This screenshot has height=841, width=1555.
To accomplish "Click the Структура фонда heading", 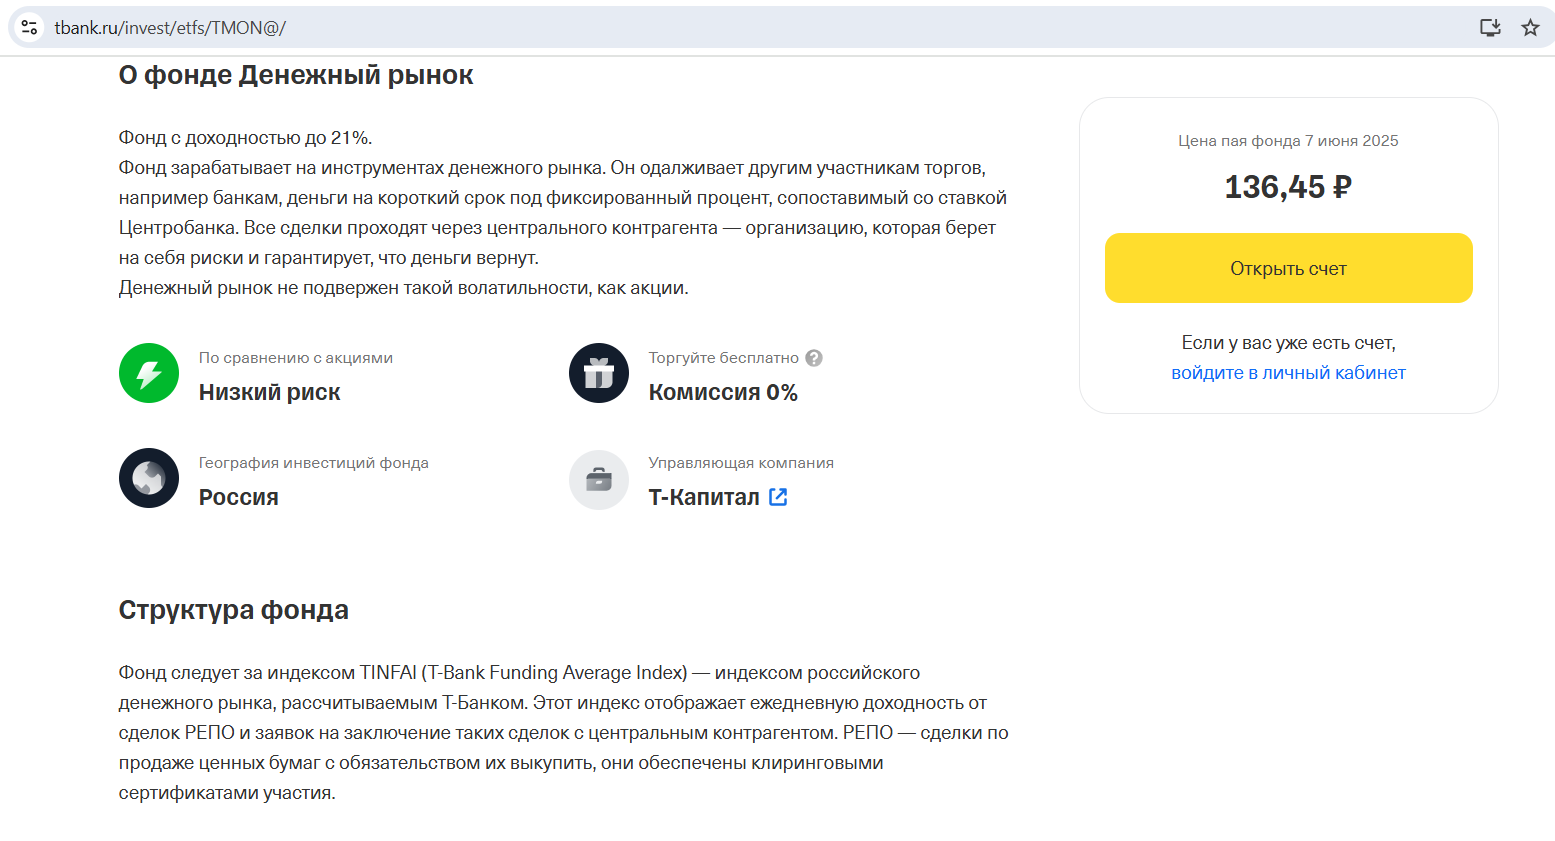I will pyautogui.click(x=234, y=610).
